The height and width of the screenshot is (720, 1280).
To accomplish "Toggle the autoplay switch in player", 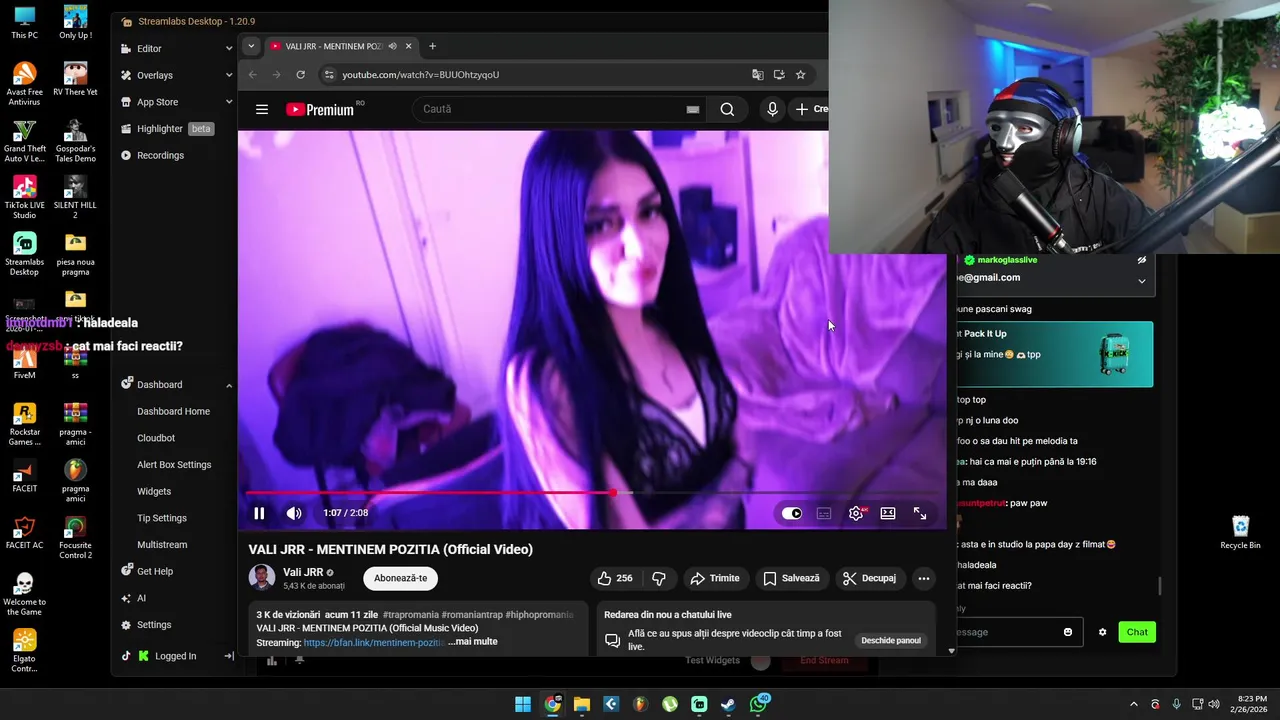I will pyautogui.click(x=792, y=513).
